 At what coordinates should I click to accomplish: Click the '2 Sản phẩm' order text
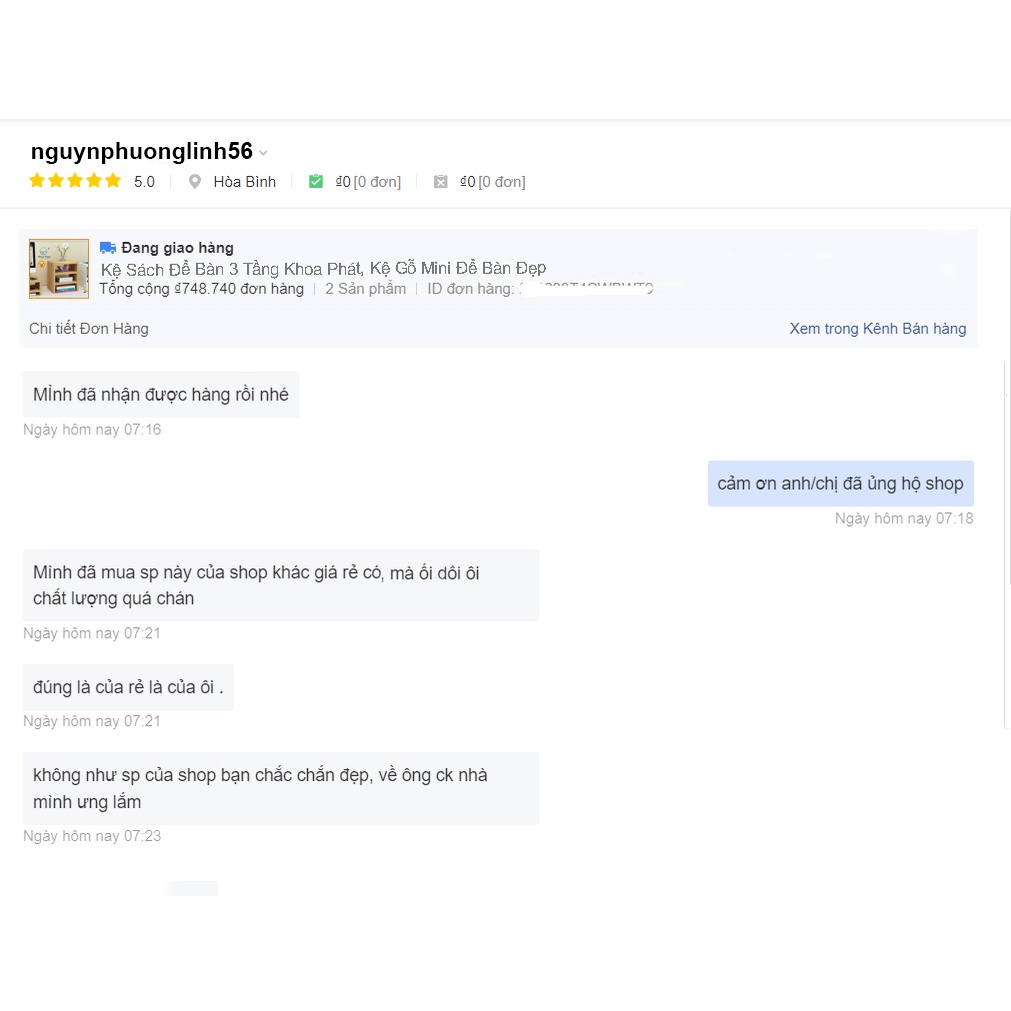point(365,289)
